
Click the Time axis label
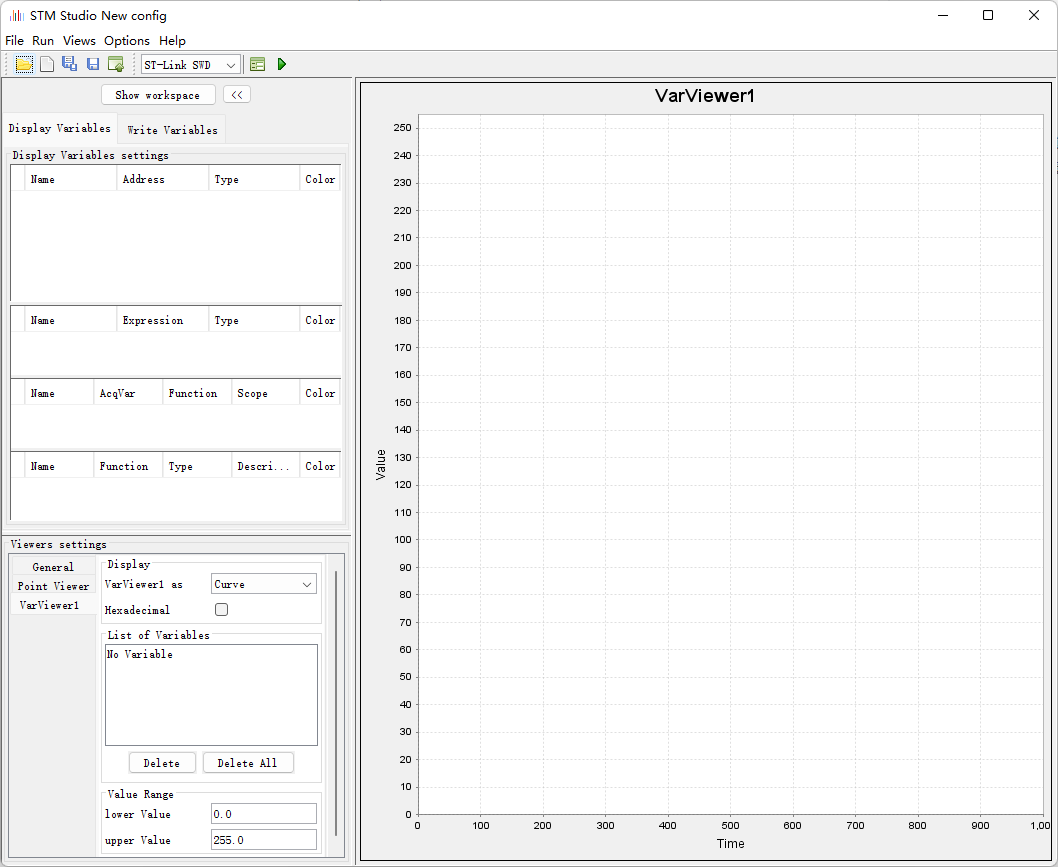(x=731, y=843)
